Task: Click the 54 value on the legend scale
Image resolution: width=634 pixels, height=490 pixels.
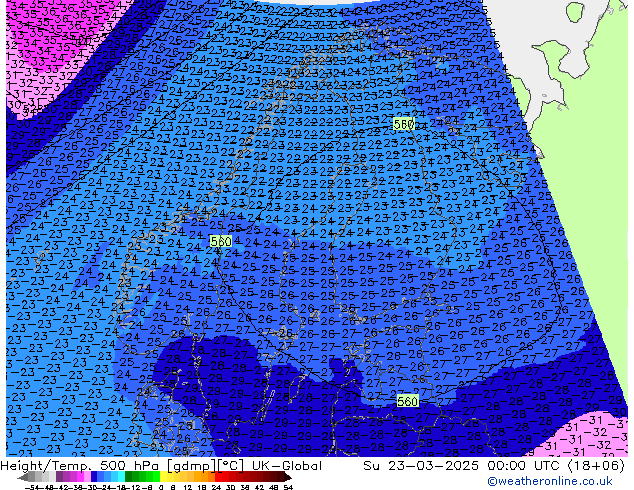Action: click(288, 488)
